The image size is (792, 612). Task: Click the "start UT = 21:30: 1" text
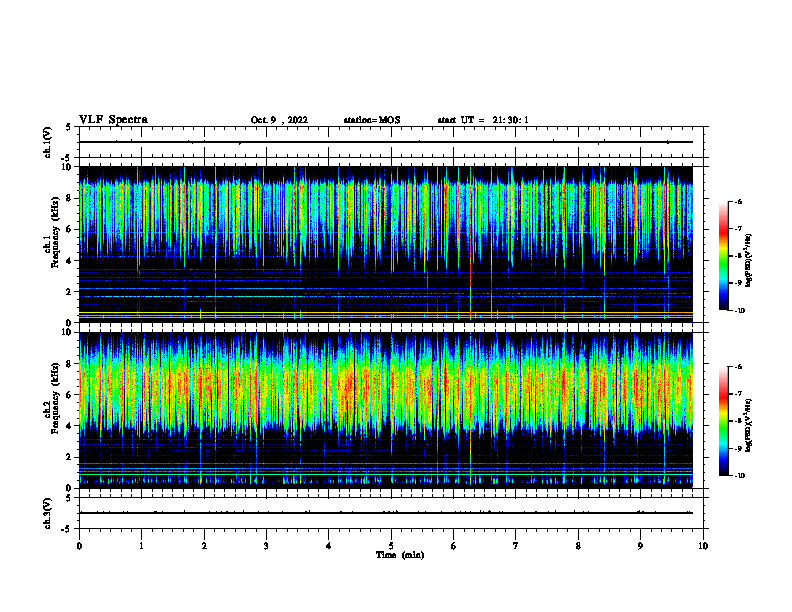click(483, 120)
